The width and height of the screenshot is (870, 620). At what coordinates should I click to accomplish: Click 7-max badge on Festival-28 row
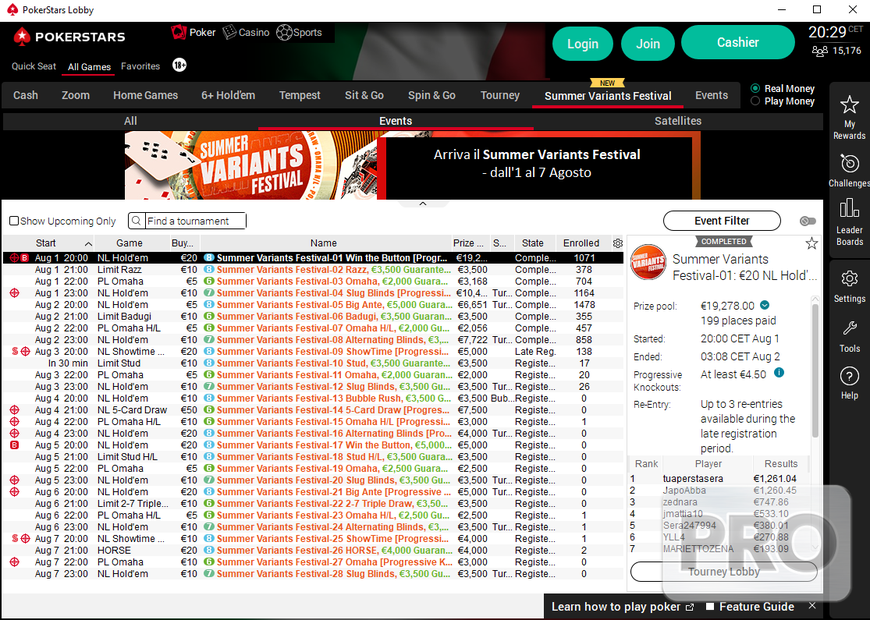pos(209,574)
